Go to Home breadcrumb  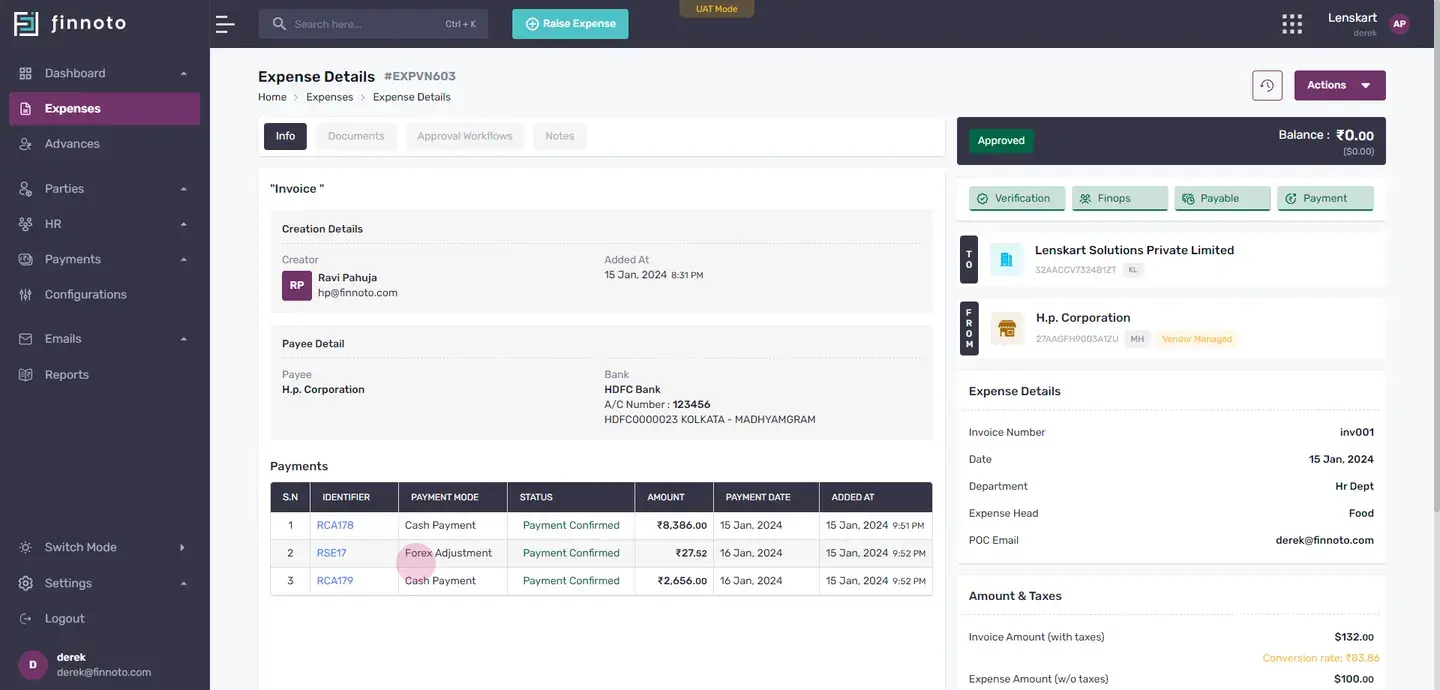click(272, 97)
